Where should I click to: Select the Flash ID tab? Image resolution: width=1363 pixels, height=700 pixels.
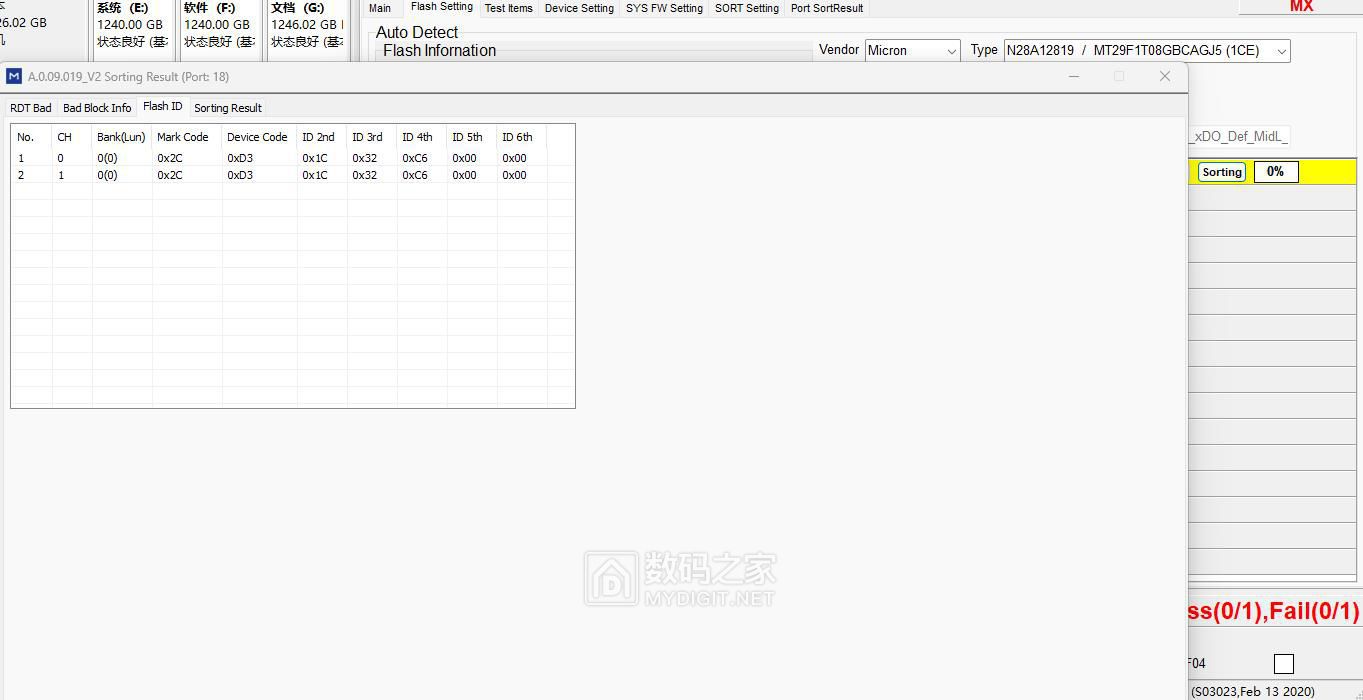(163, 106)
